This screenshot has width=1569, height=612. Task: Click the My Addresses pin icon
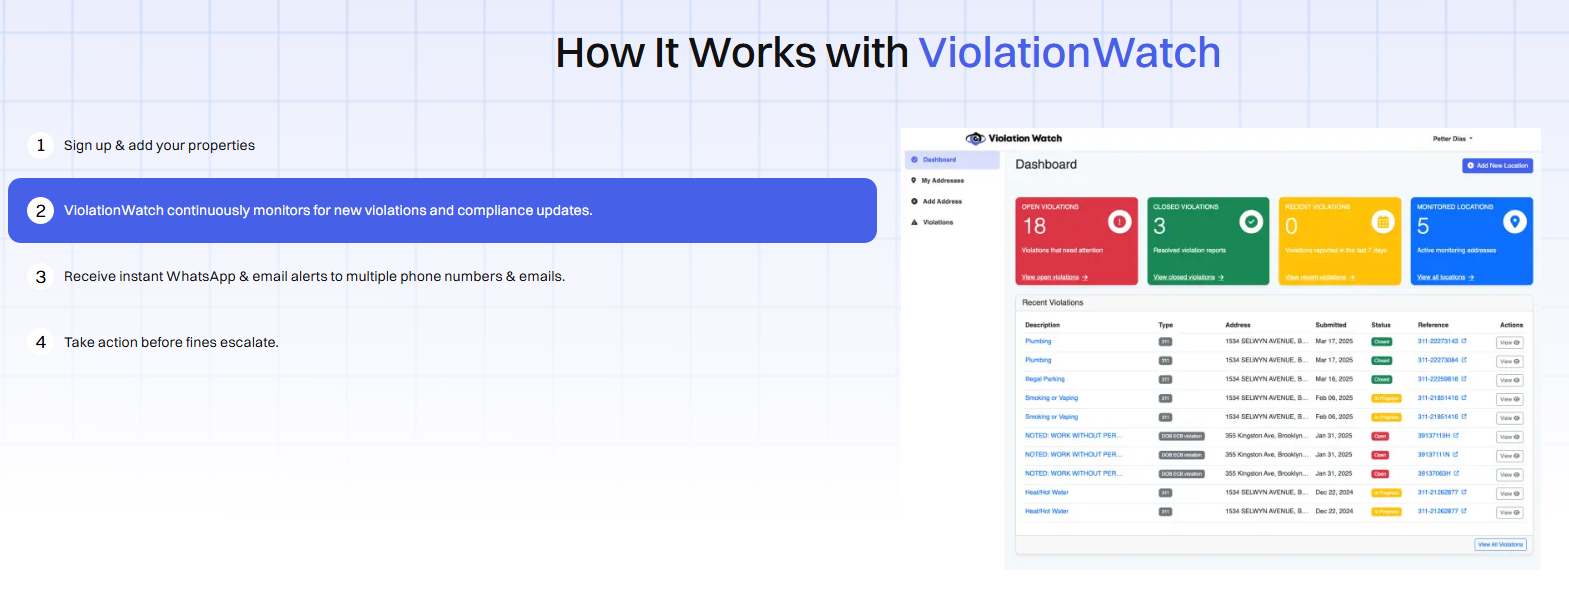[914, 181]
